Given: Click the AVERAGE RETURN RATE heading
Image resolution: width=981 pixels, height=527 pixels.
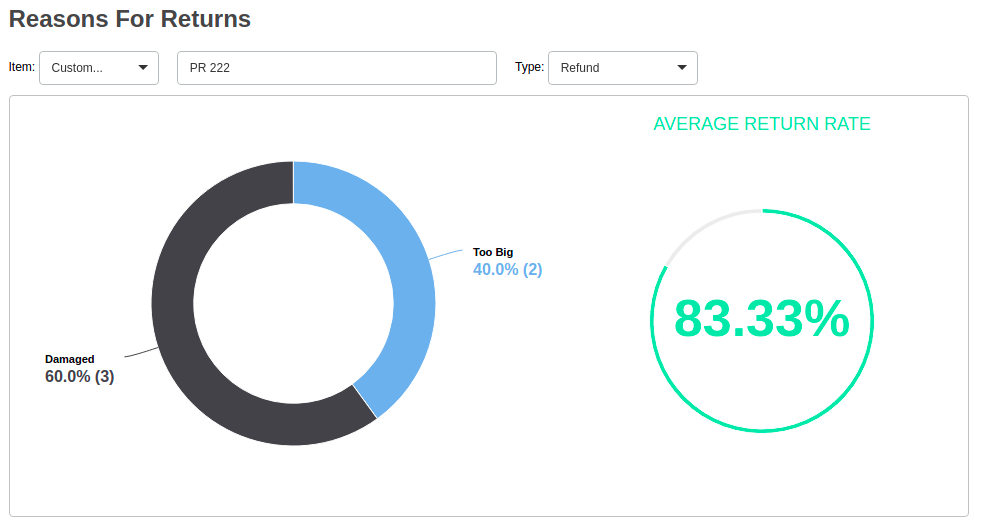Looking at the screenshot, I should (x=761, y=124).
